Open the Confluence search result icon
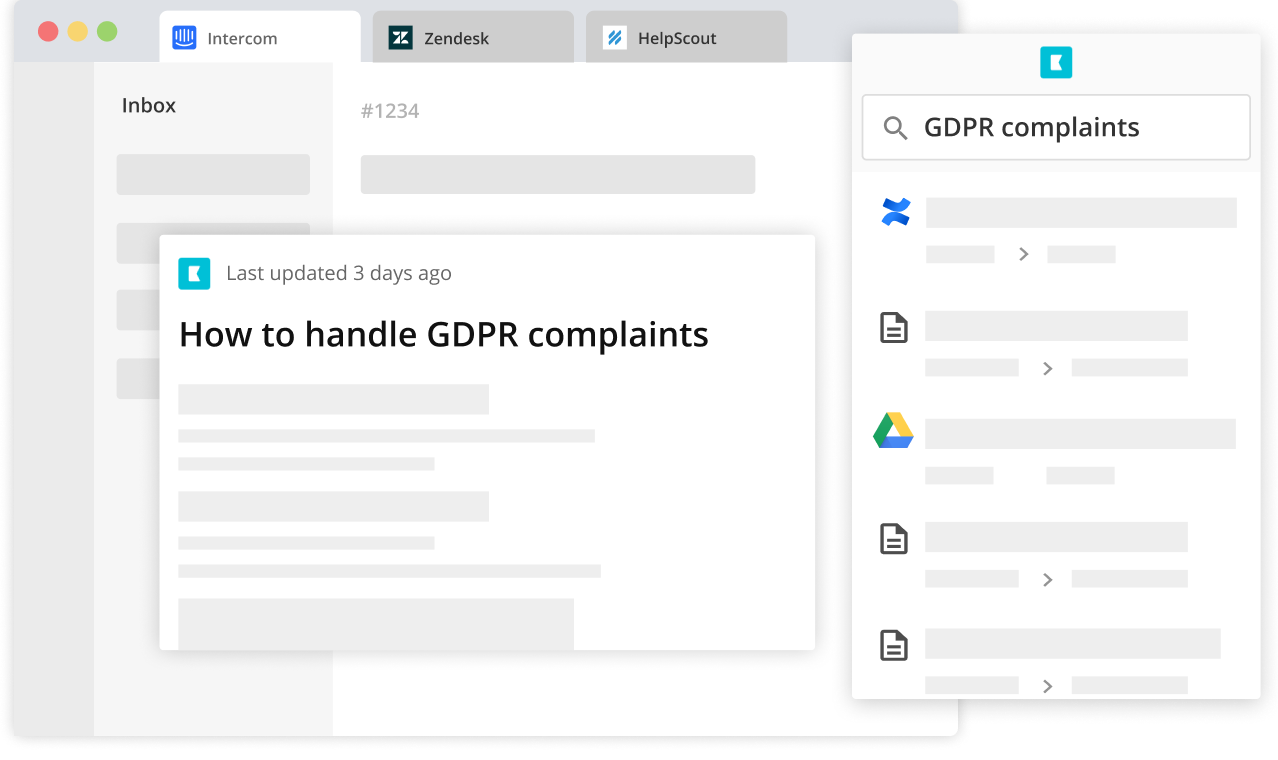 point(895,212)
